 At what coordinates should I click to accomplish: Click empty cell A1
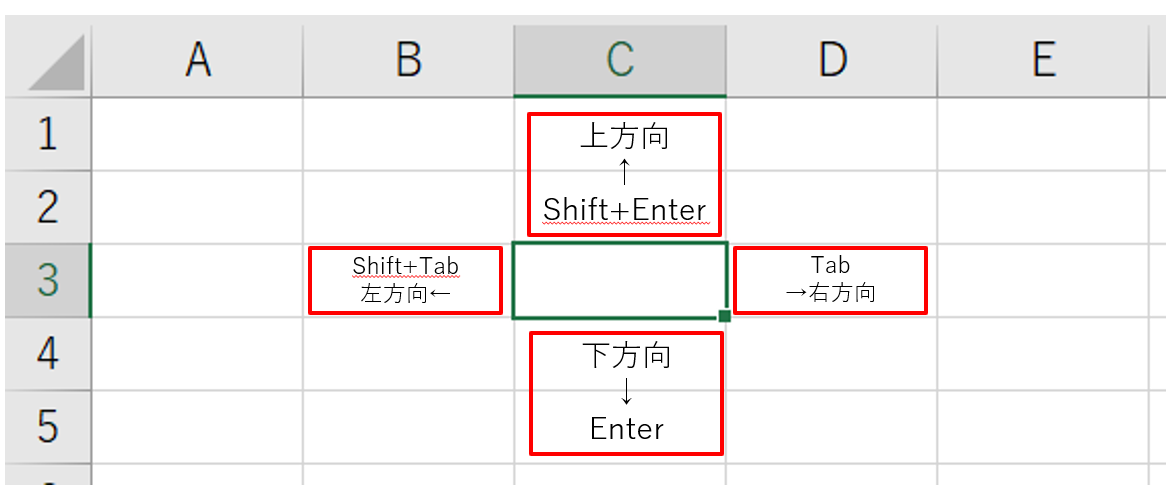(197, 135)
